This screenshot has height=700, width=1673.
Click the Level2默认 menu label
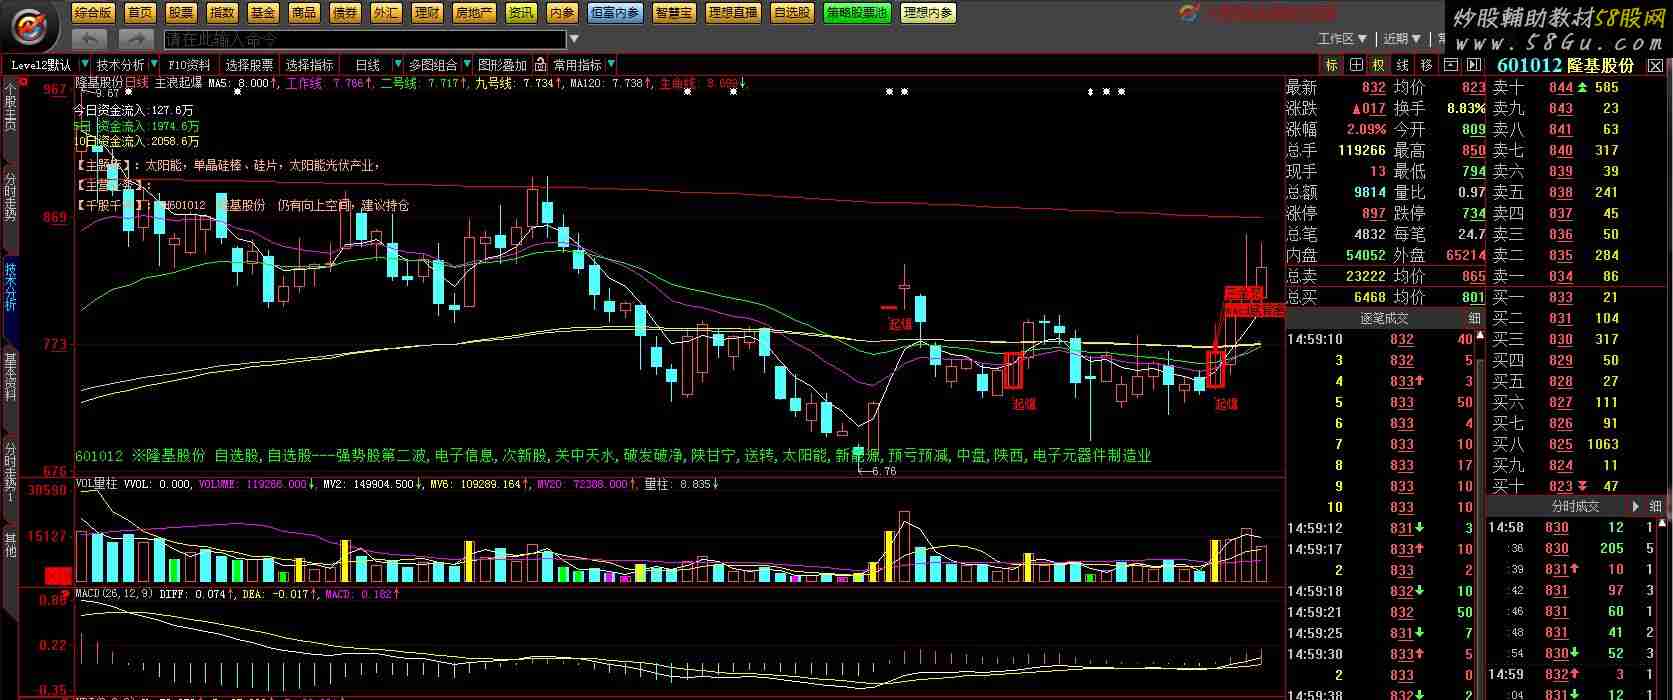42,65
